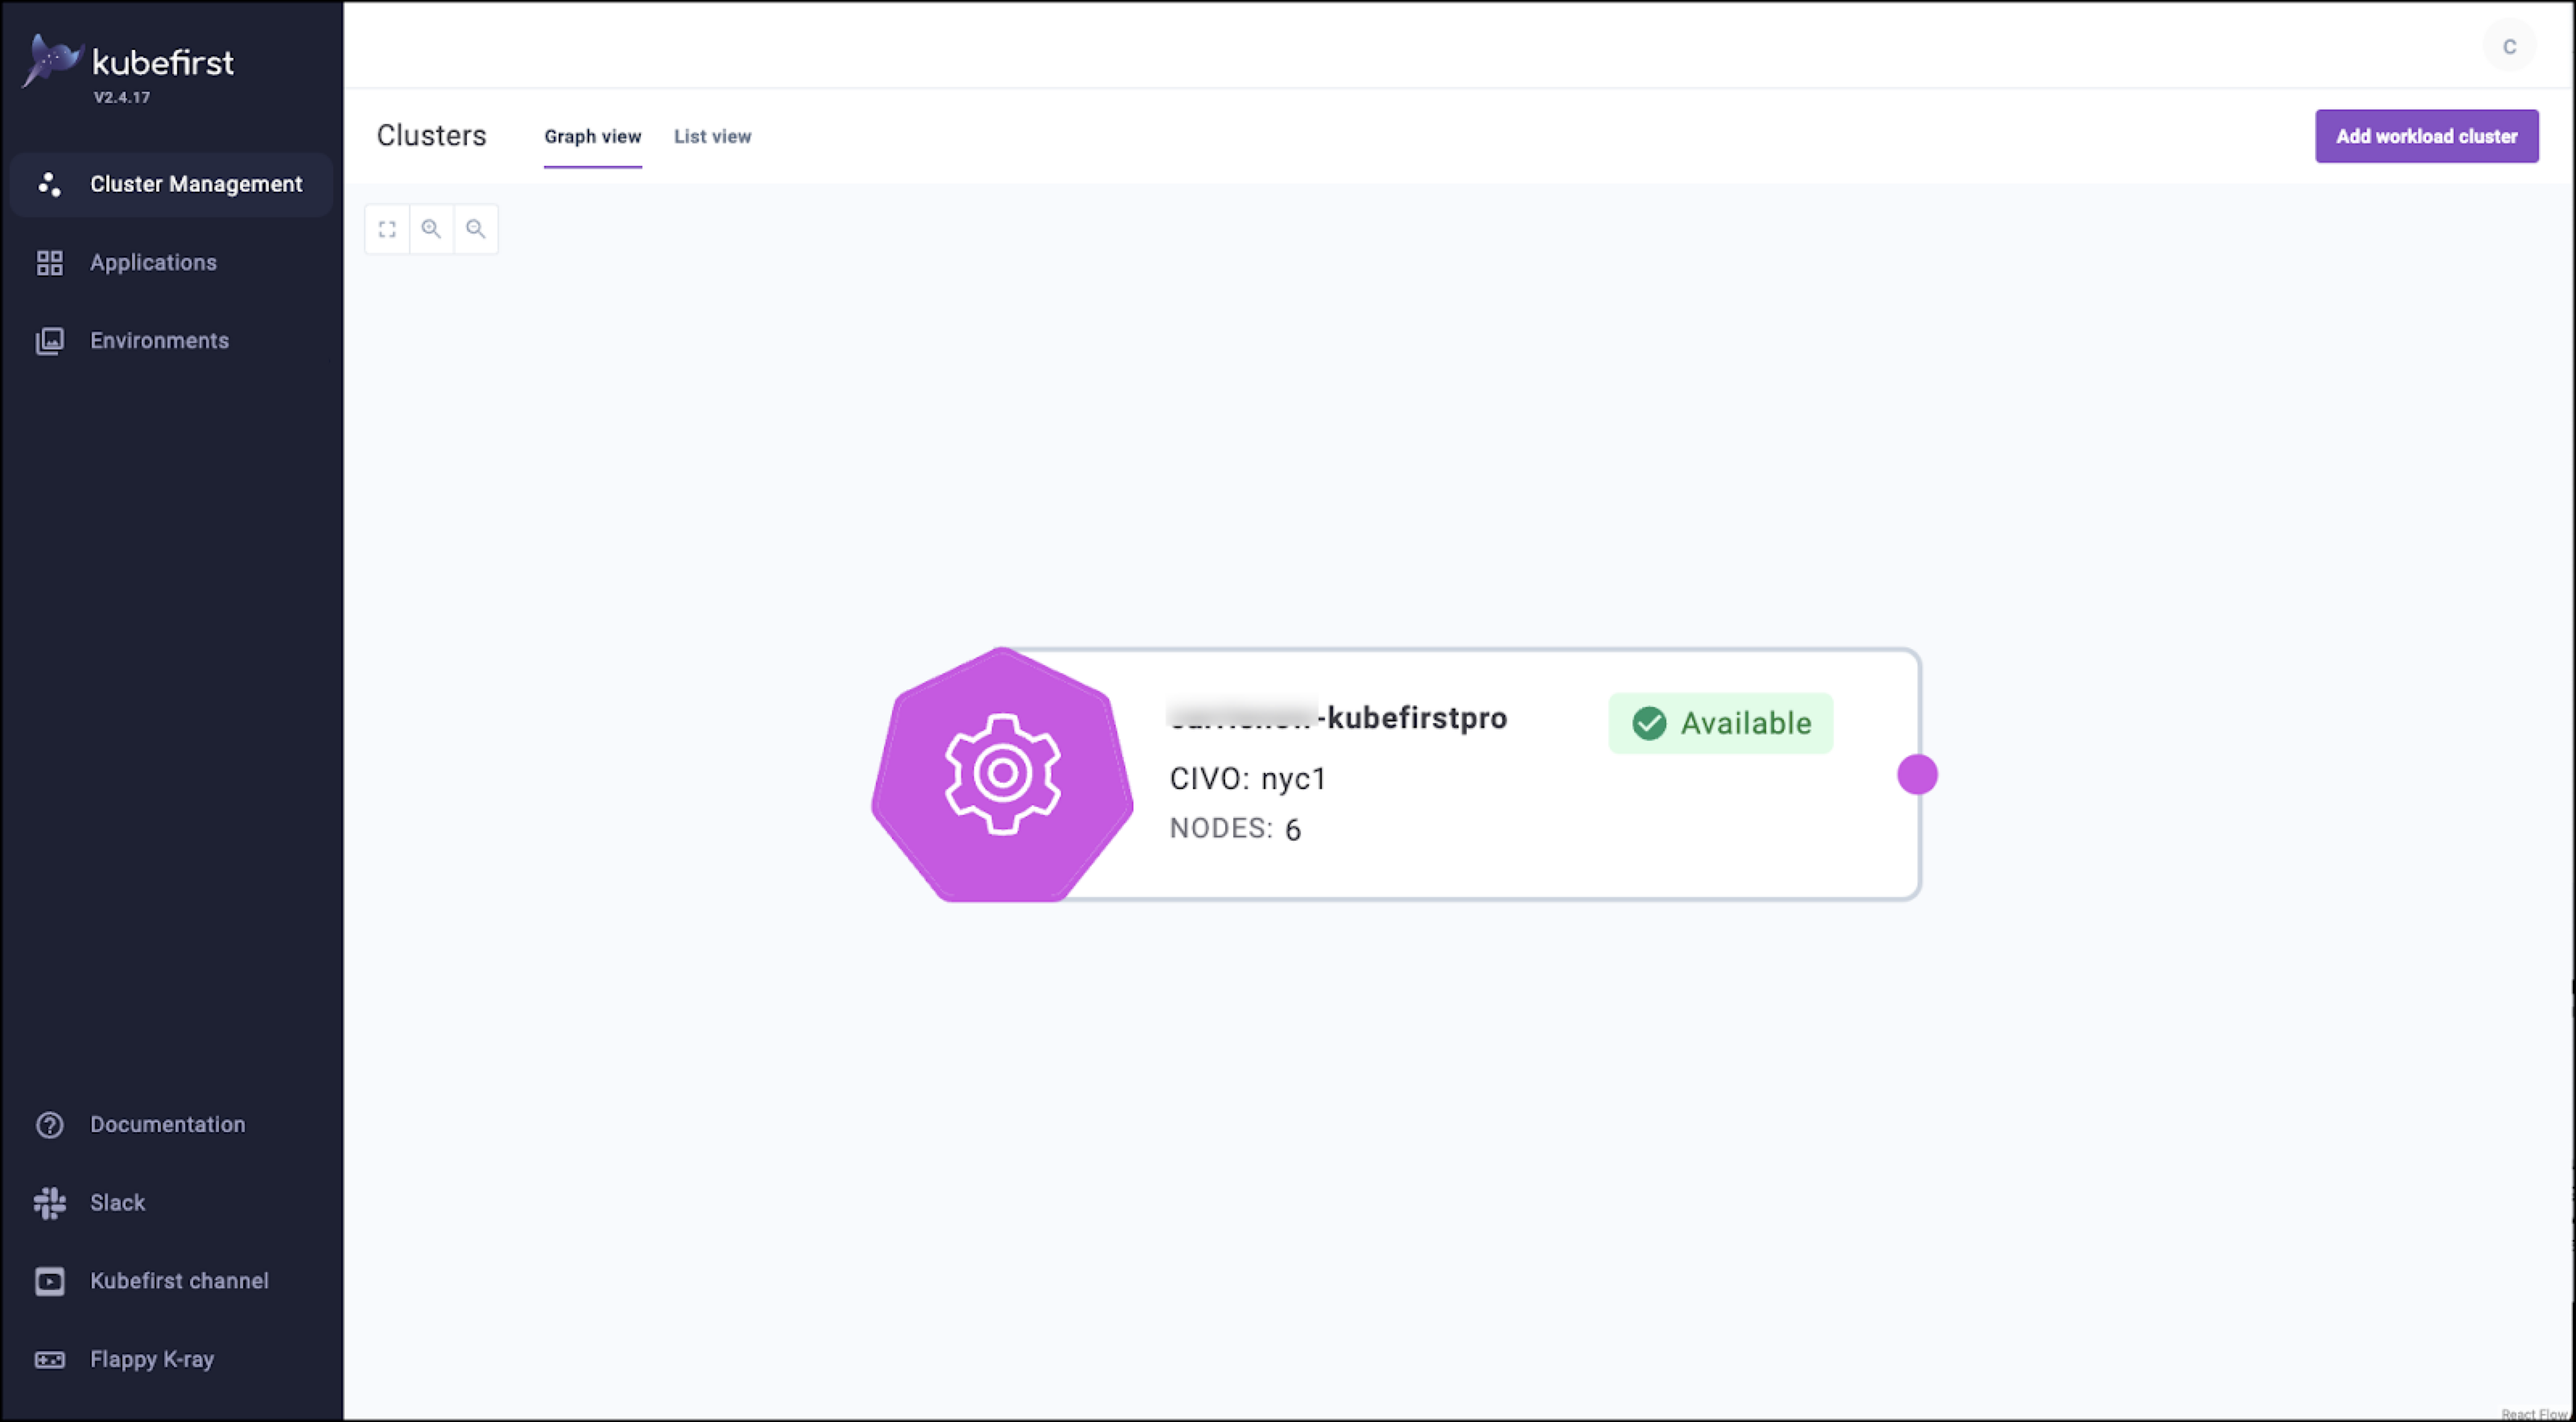2576x1422 pixels.
Task: Click the Documentation help icon
Action: coord(49,1122)
